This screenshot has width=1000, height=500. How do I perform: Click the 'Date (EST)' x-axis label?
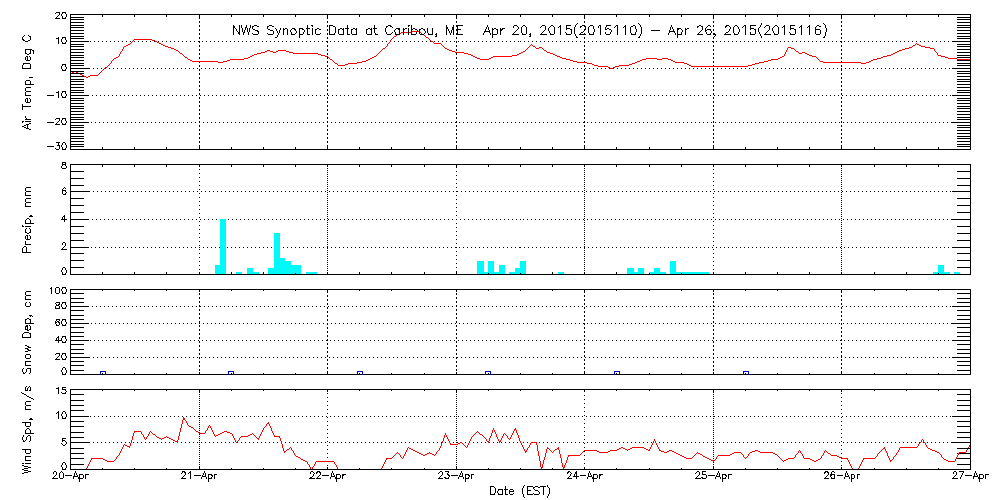point(519,491)
